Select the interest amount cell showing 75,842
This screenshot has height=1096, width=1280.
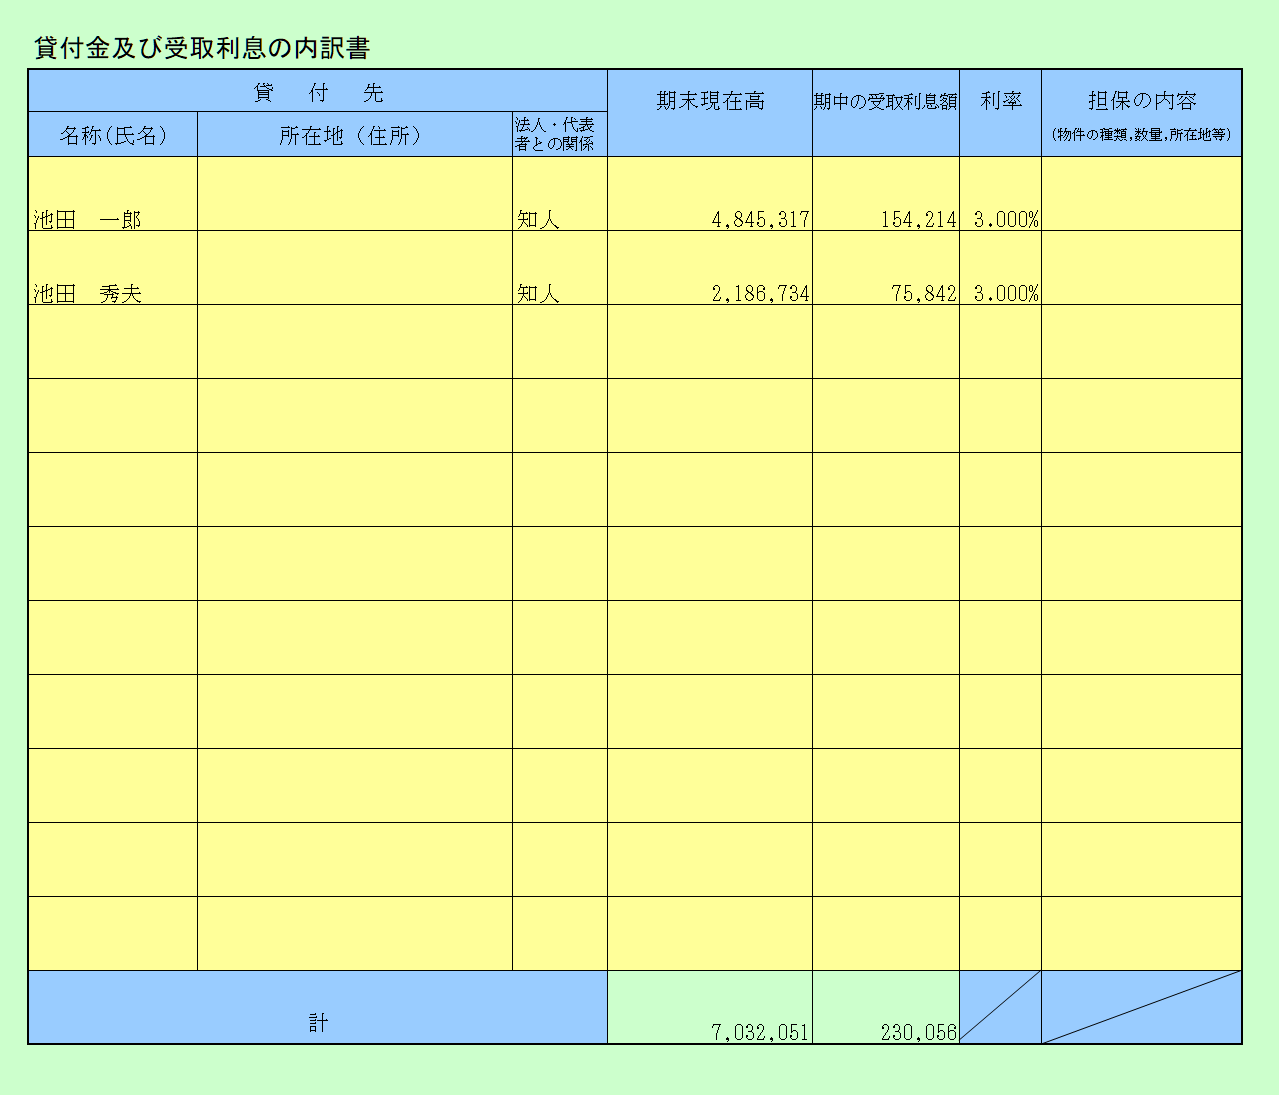(x=885, y=269)
